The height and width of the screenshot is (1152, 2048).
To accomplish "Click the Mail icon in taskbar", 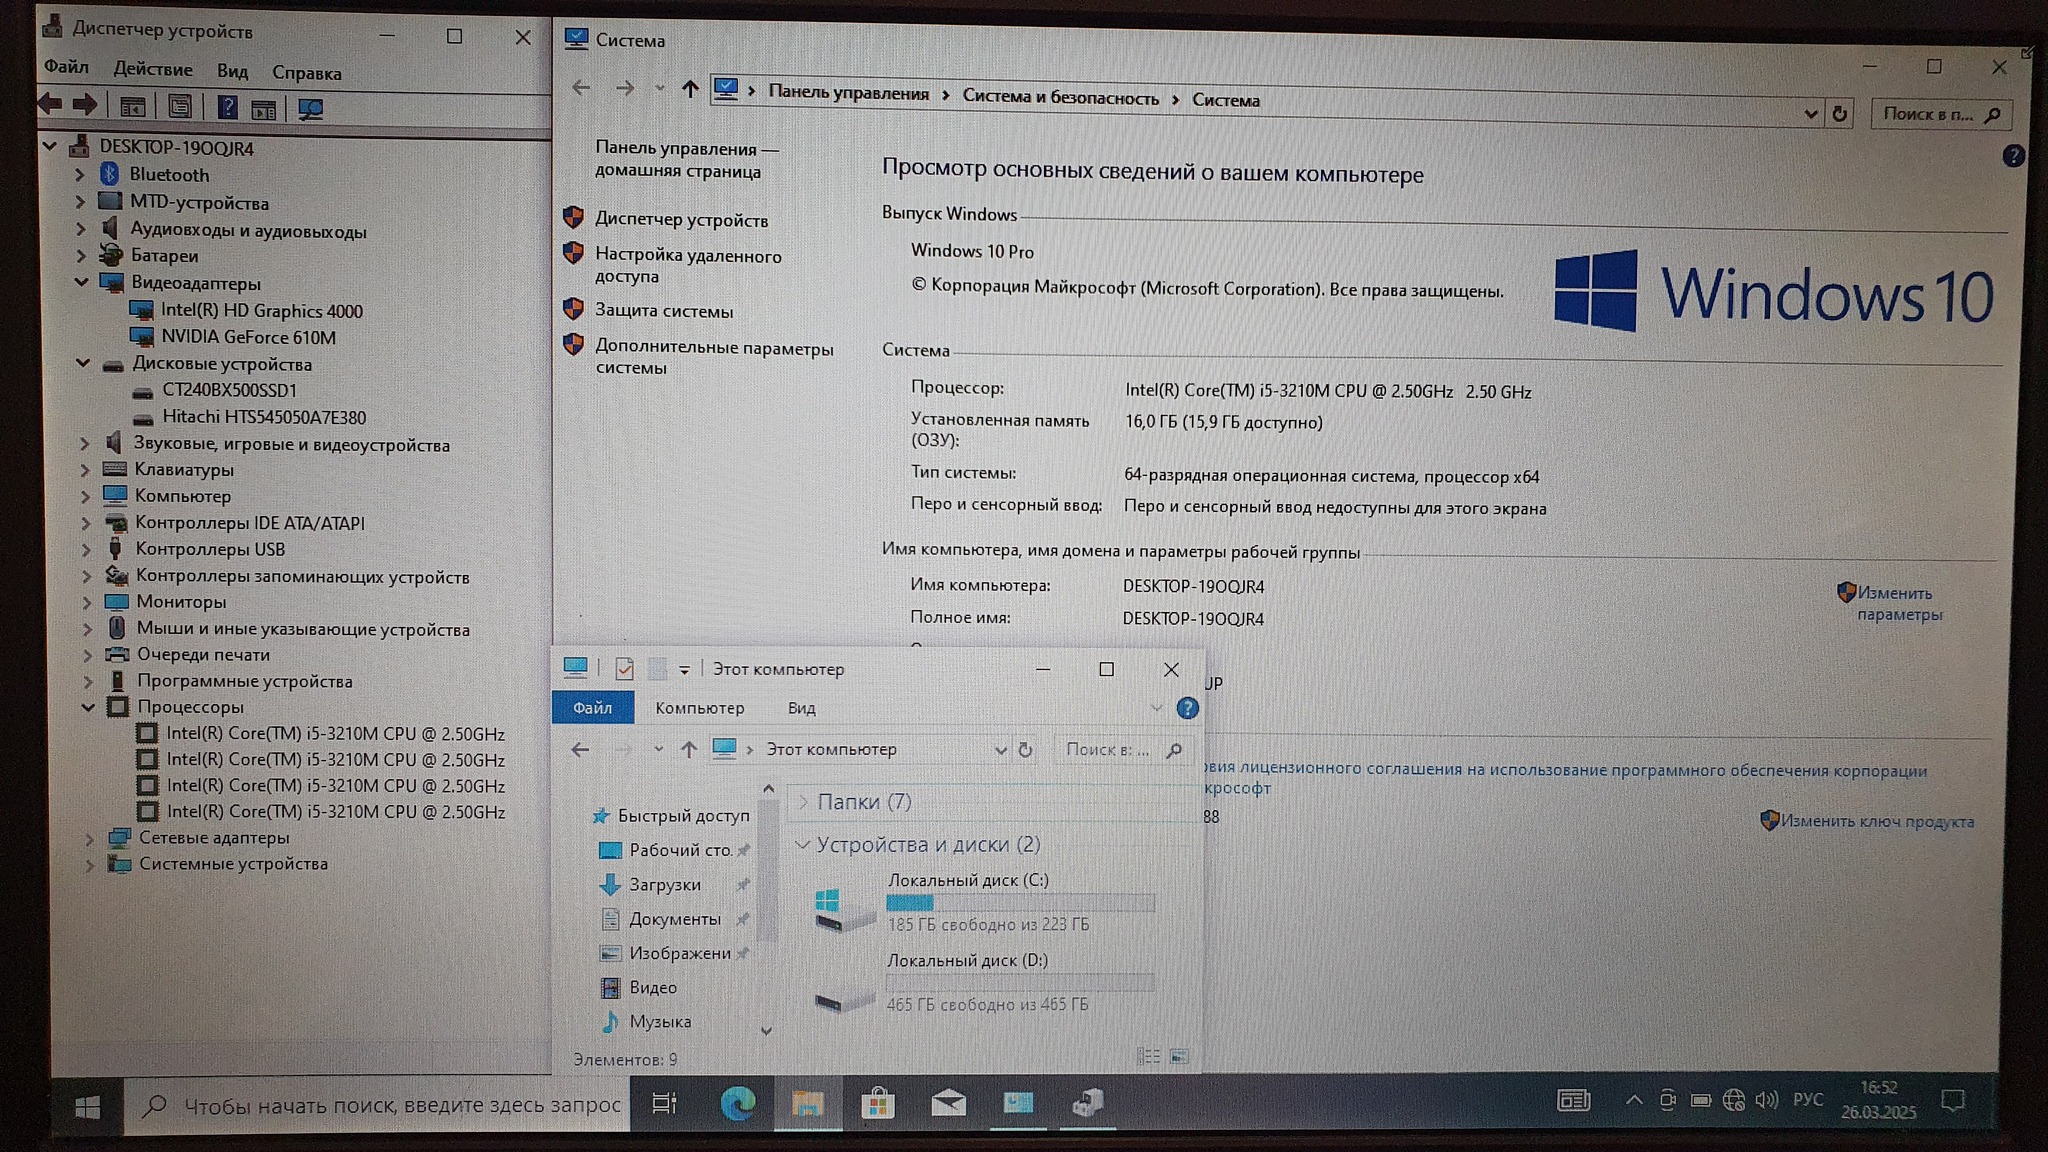I will 948,1103.
